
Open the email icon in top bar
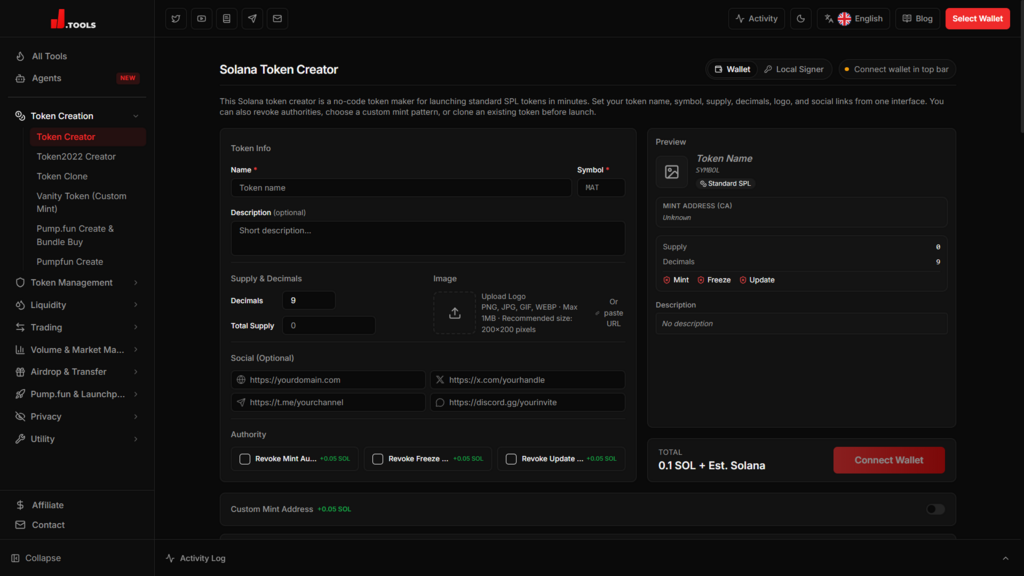(278, 18)
